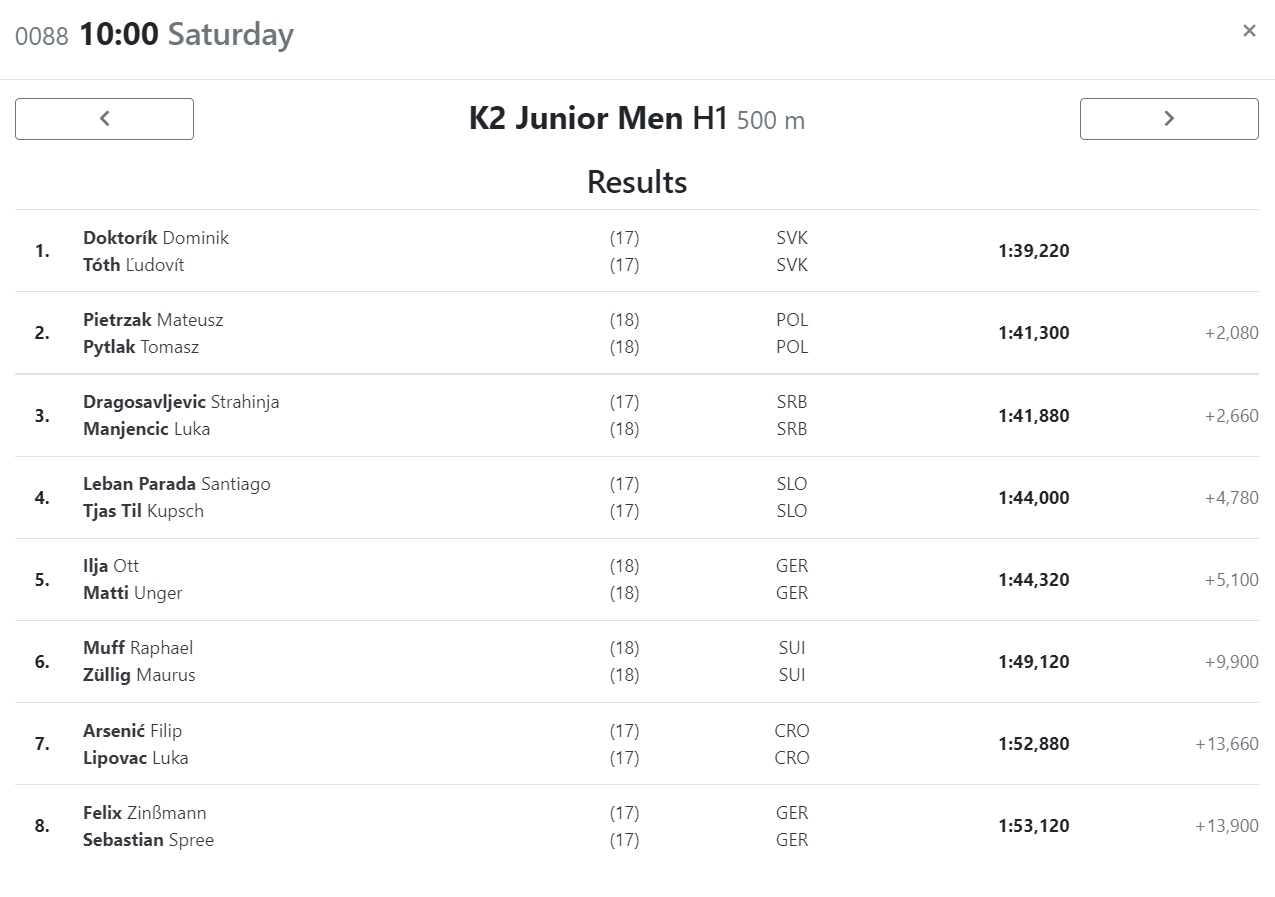1275x897 pixels.
Task: Select the Ilja Ott entry
Action: 111,566
